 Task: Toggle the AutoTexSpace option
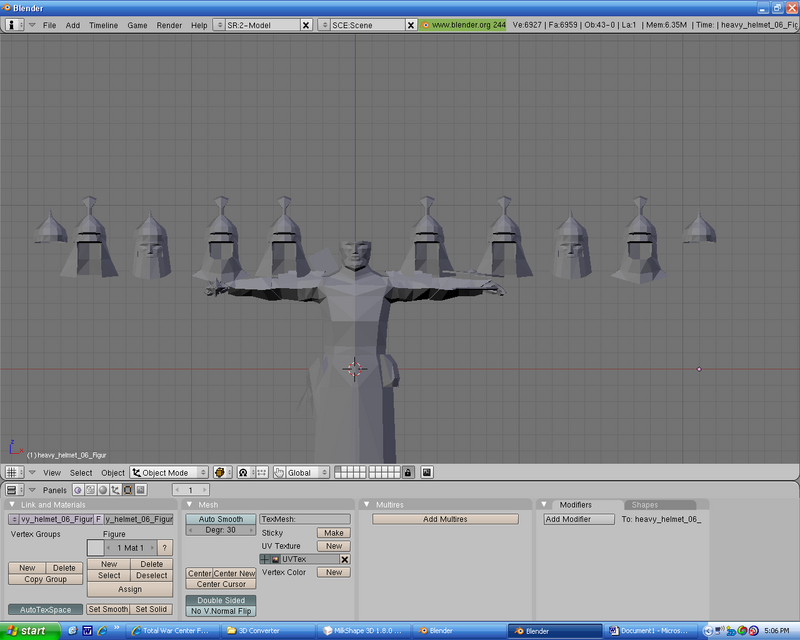(x=45, y=609)
